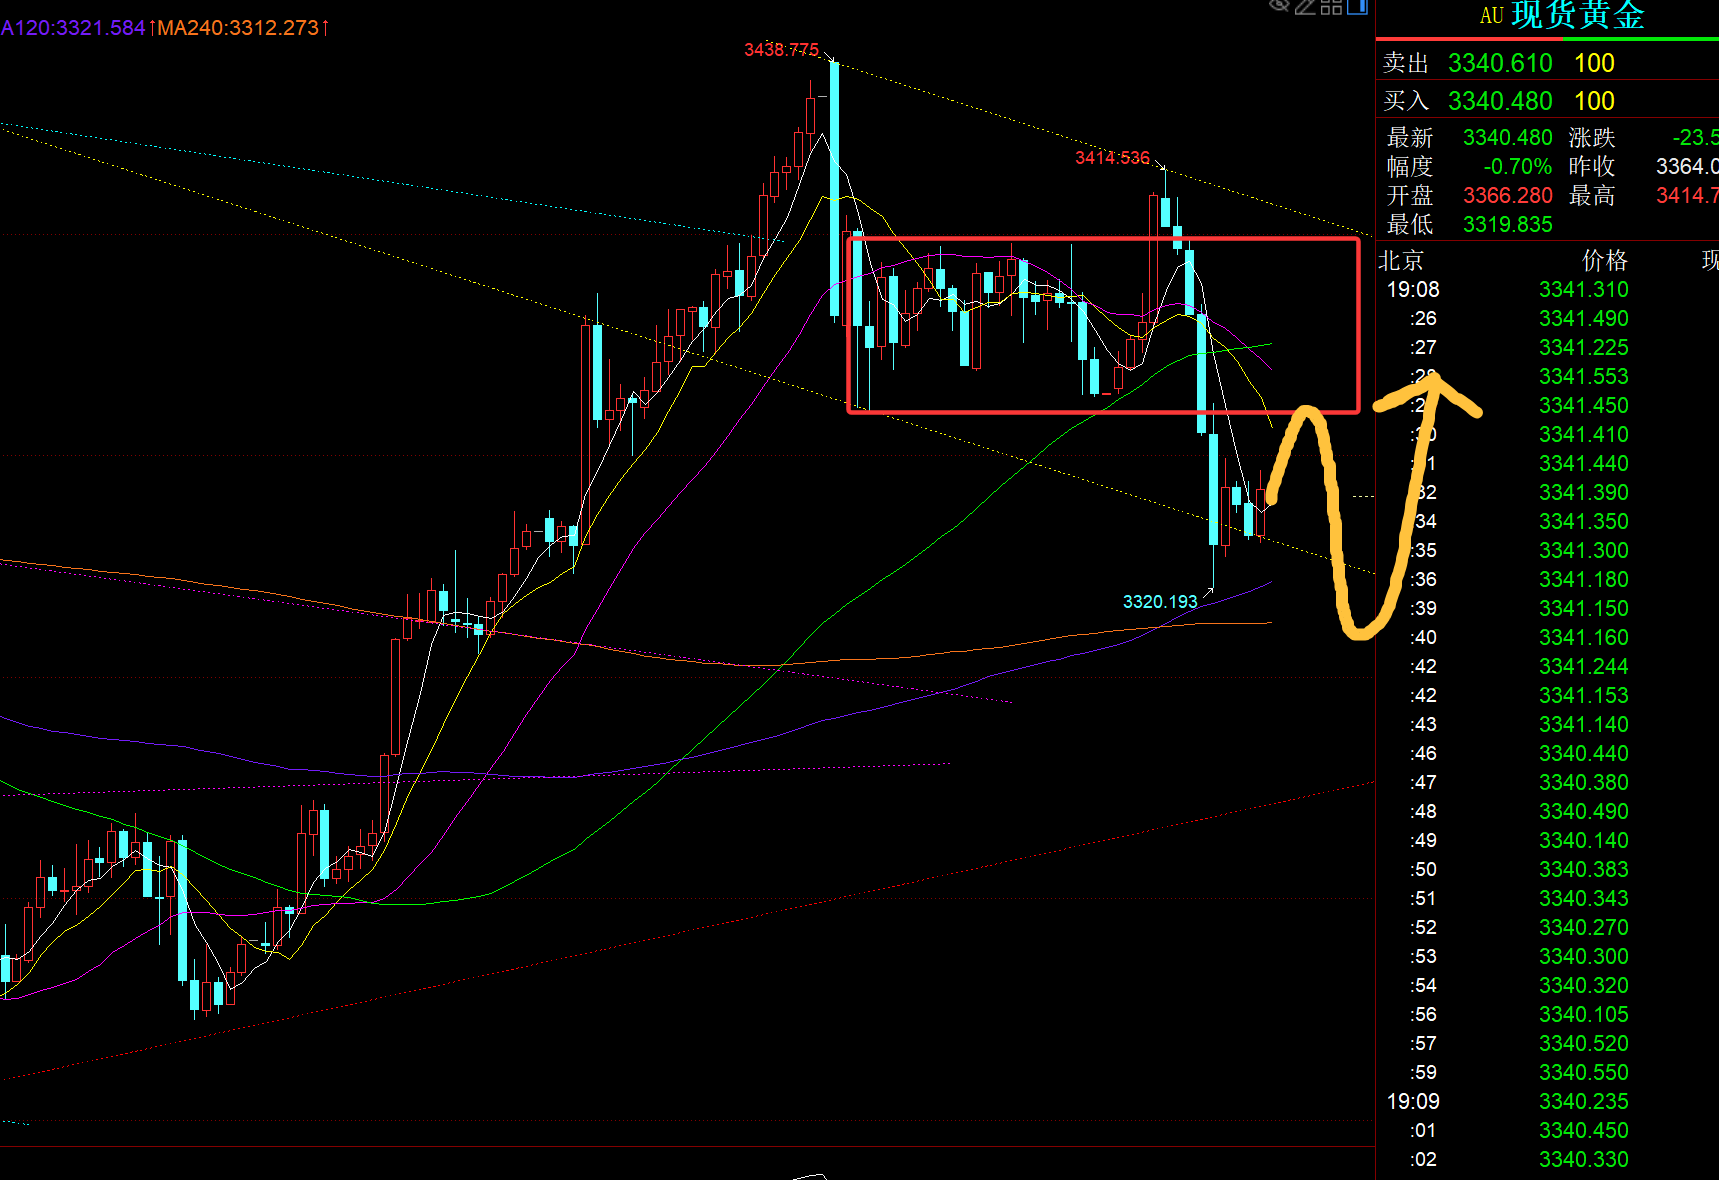This screenshot has height=1180, width=1719.
Task: Click the tall cyan candle at the 3438 peak
Action: pos(834,190)
